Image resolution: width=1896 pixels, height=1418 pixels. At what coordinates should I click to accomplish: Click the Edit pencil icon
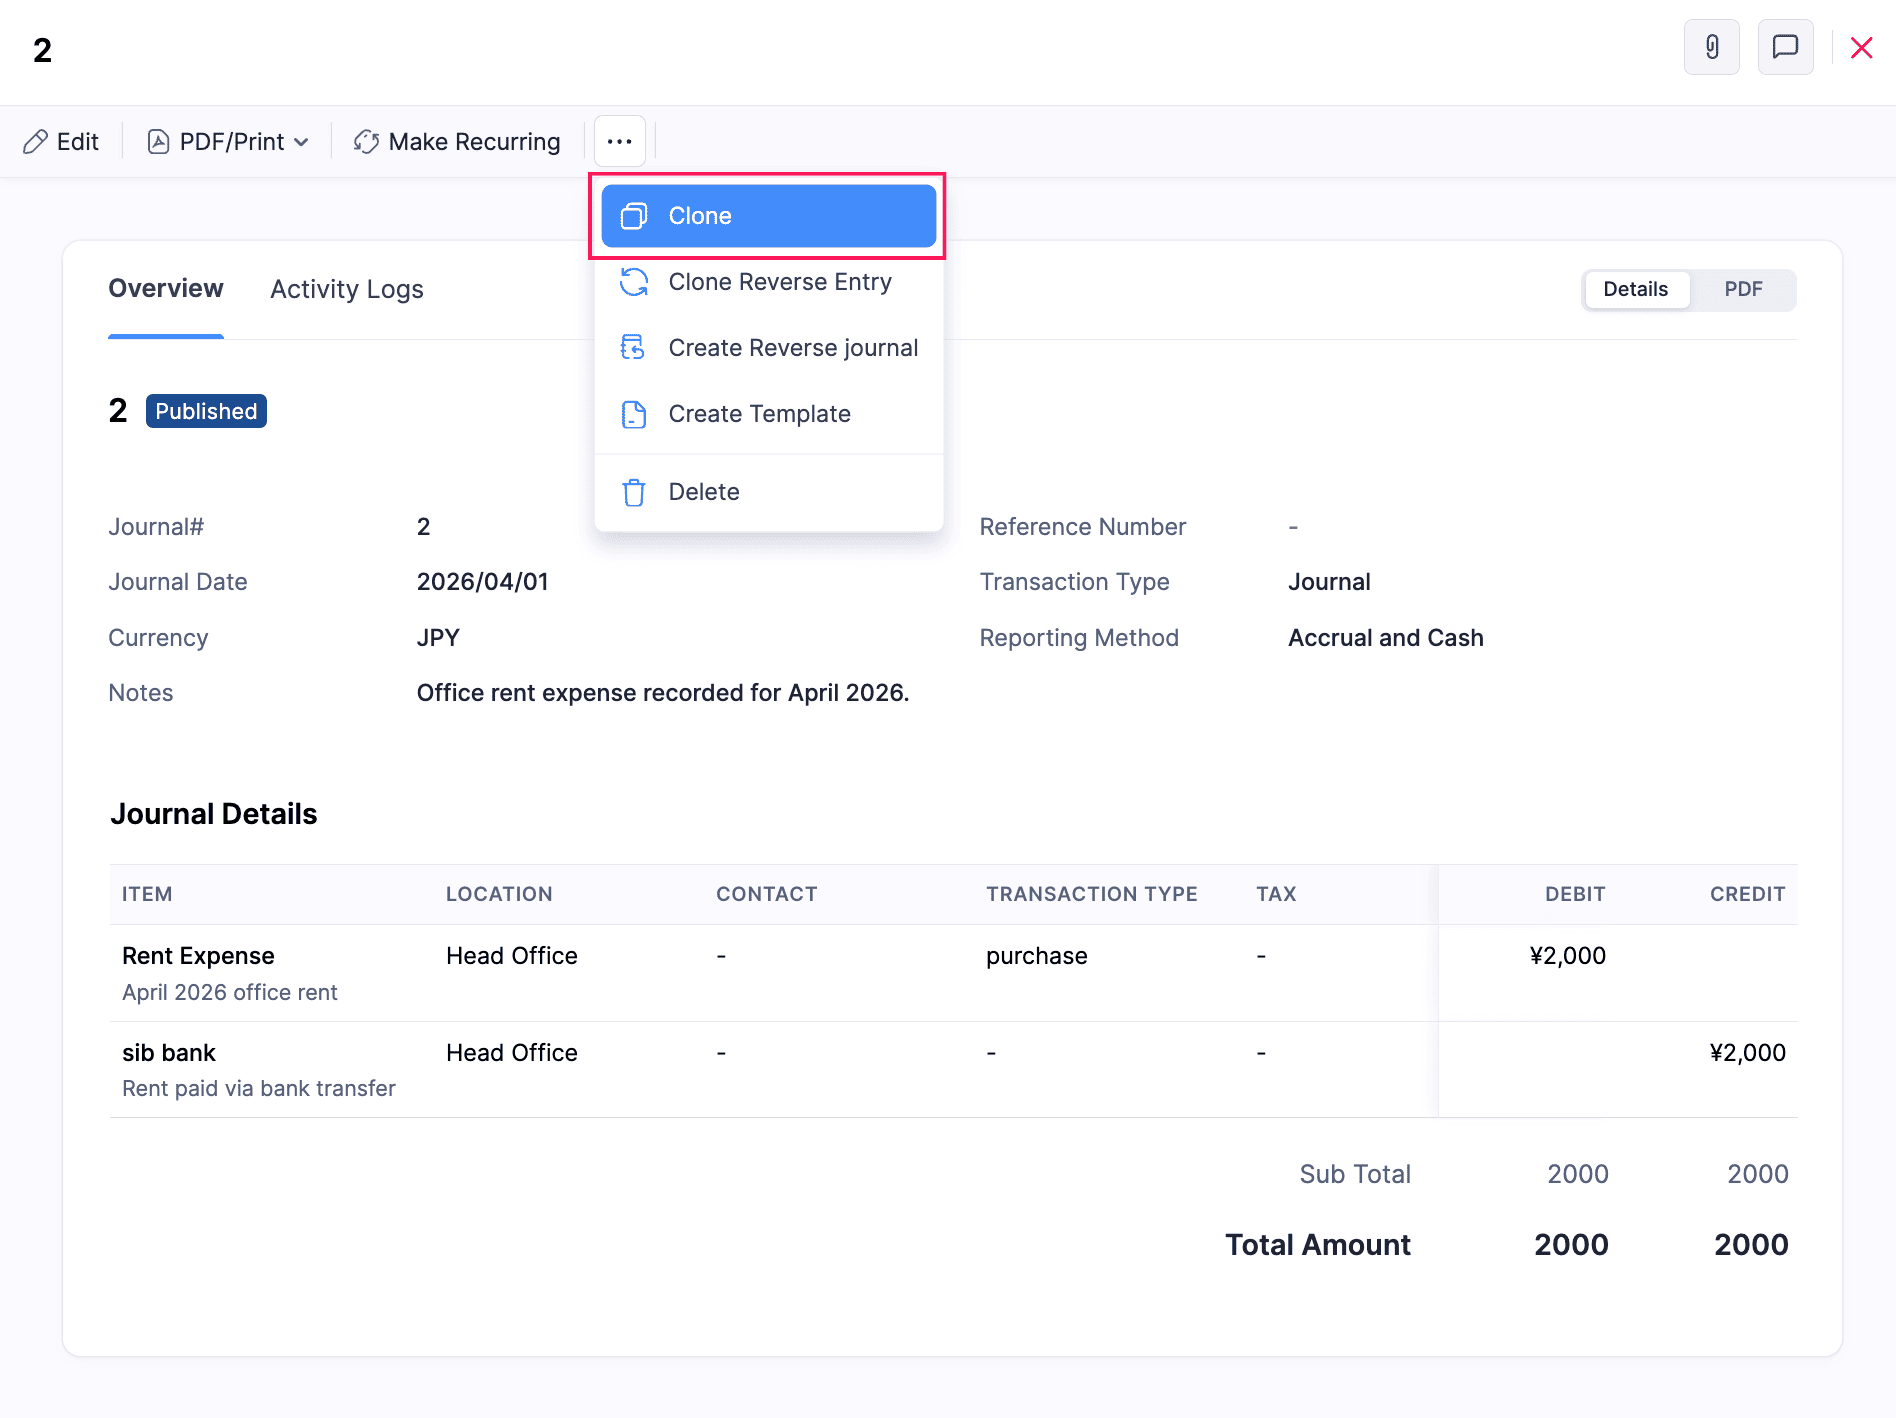point(36,142)
